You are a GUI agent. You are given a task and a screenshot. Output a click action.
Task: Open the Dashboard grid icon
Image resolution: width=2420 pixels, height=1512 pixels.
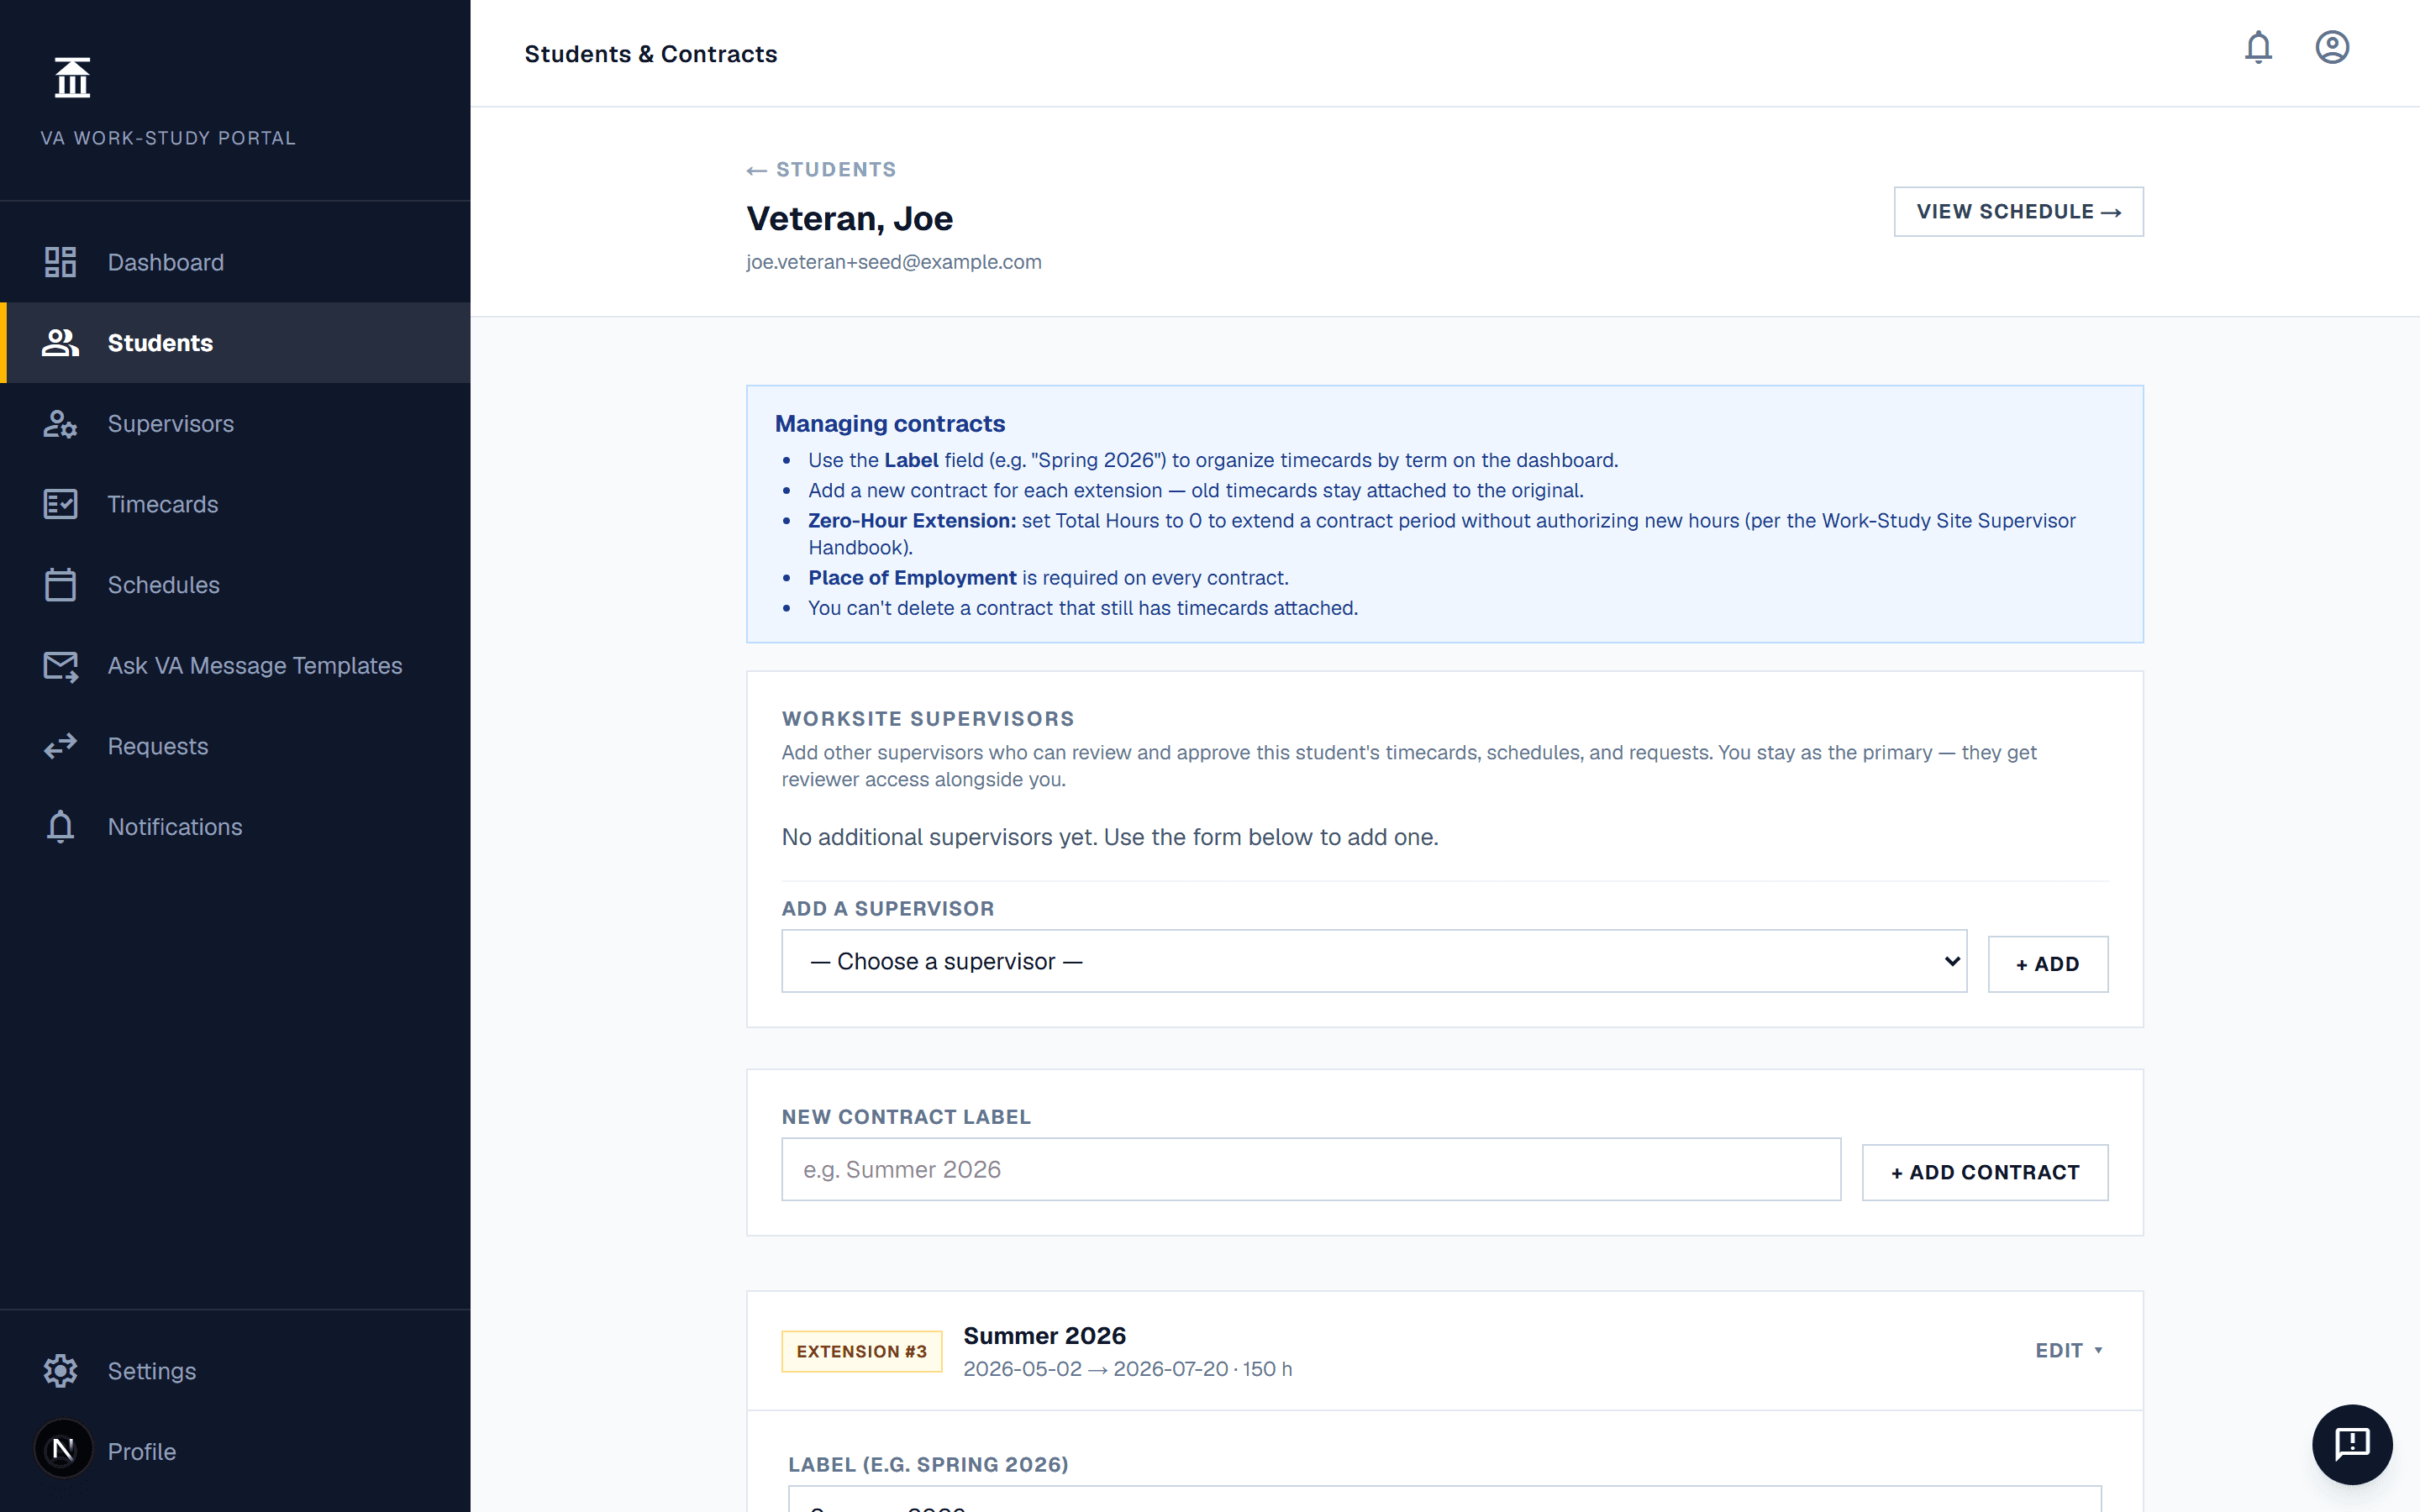click(x=60, y=262)
